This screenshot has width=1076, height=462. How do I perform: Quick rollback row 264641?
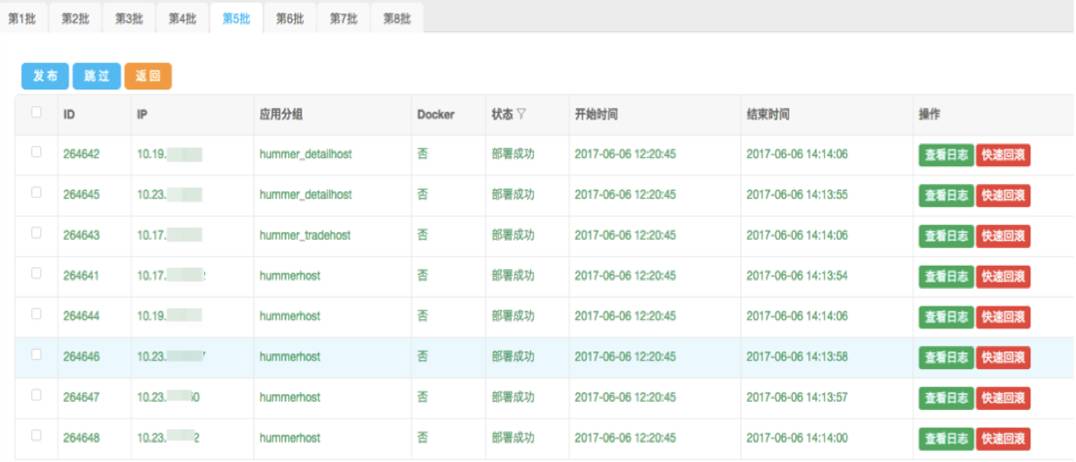tap(1003, 277)
